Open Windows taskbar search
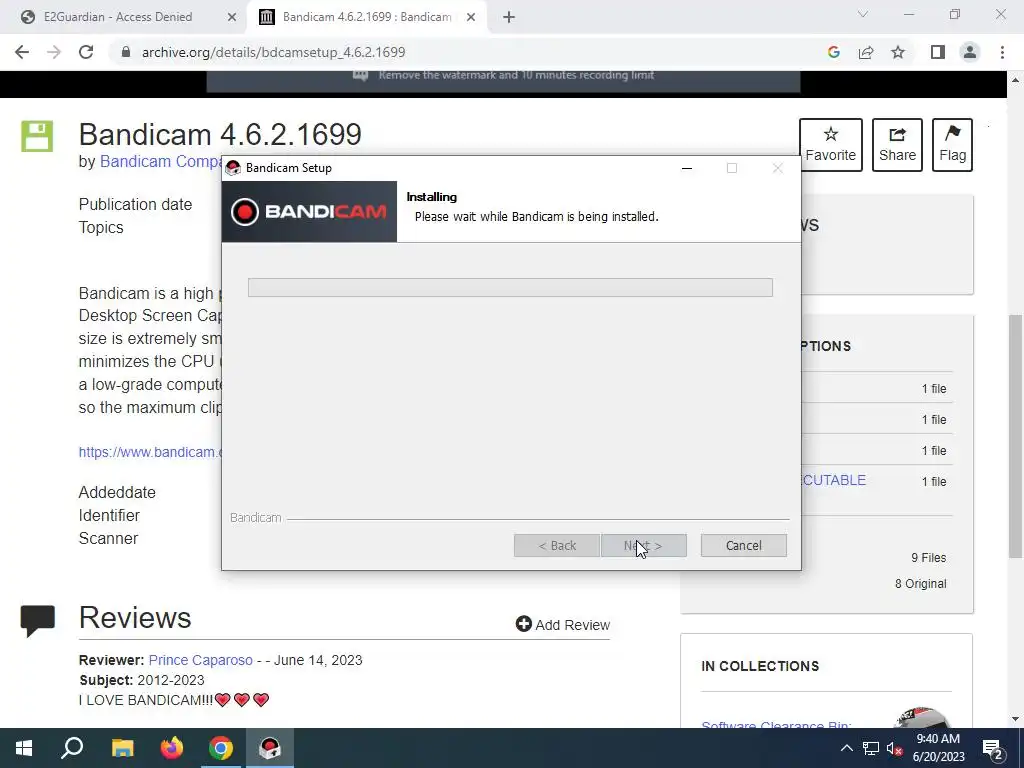Screen dimensions: 1024x768 click(x=72, y=748)
